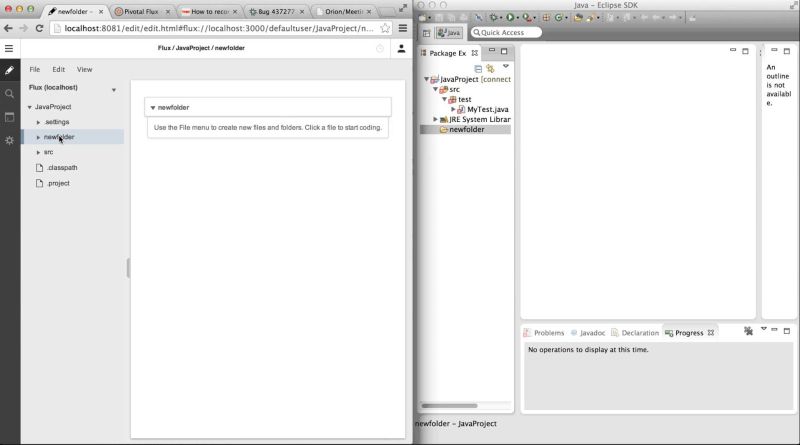The image size is (800, 445).
Task: Maximize the Eclipse editor area
Action: click(745, 51)
